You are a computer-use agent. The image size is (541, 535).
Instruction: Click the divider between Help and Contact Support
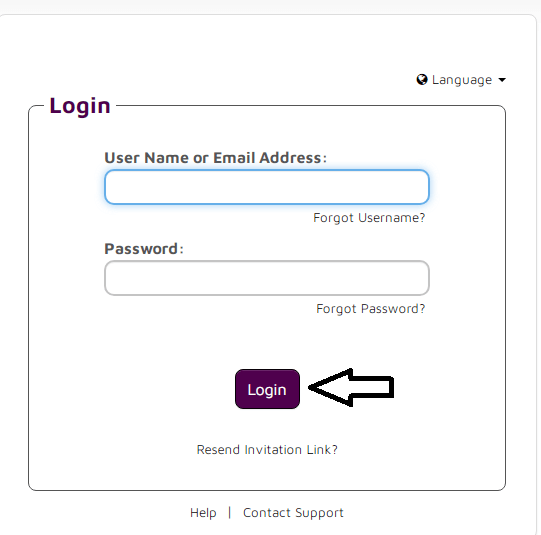coord(229,512)
